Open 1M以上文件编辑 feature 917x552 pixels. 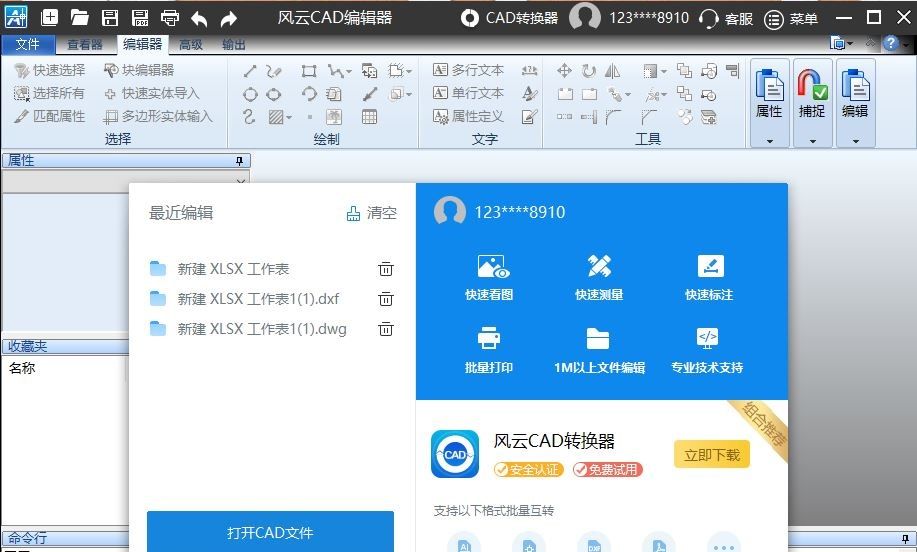click(599, 350)
